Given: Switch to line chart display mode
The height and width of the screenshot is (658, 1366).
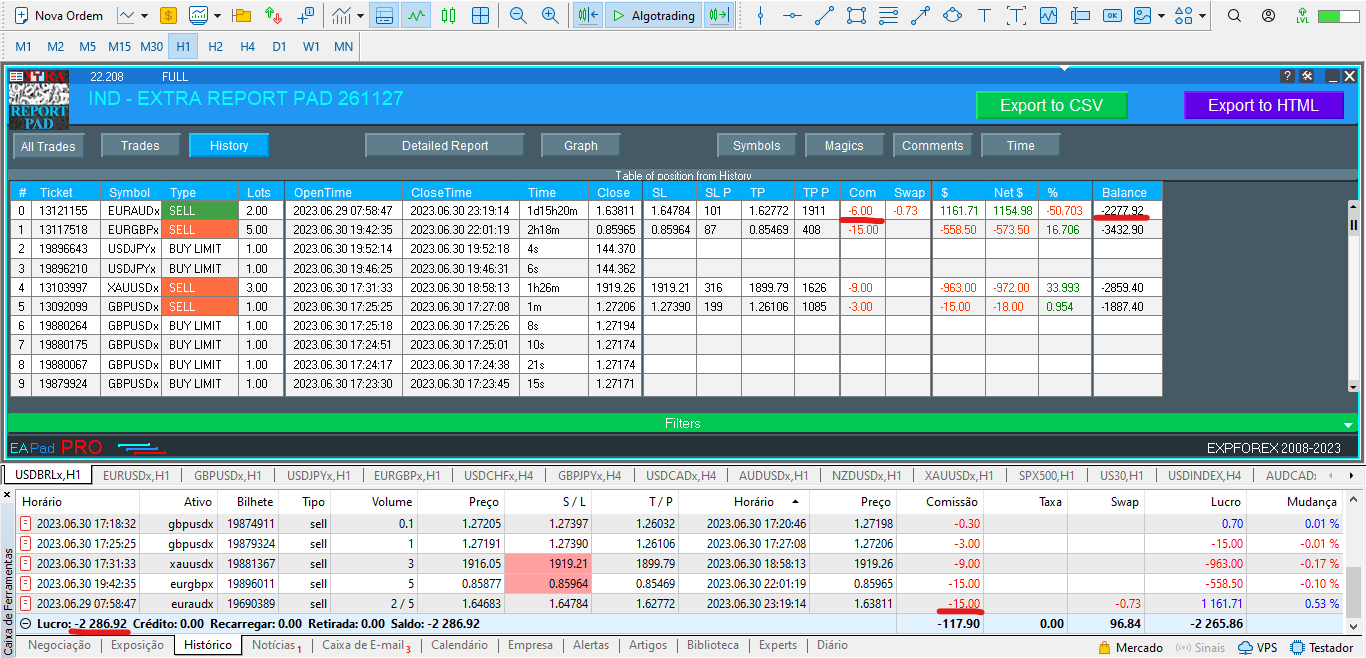Looking at the screenshot, I should 417,16.
